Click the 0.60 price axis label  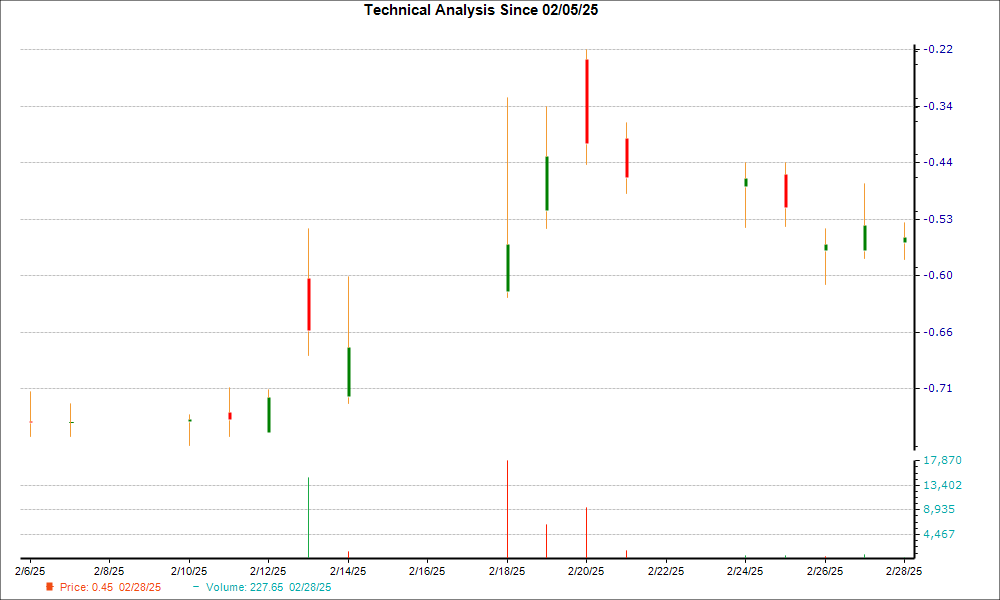tap(941, 275)
